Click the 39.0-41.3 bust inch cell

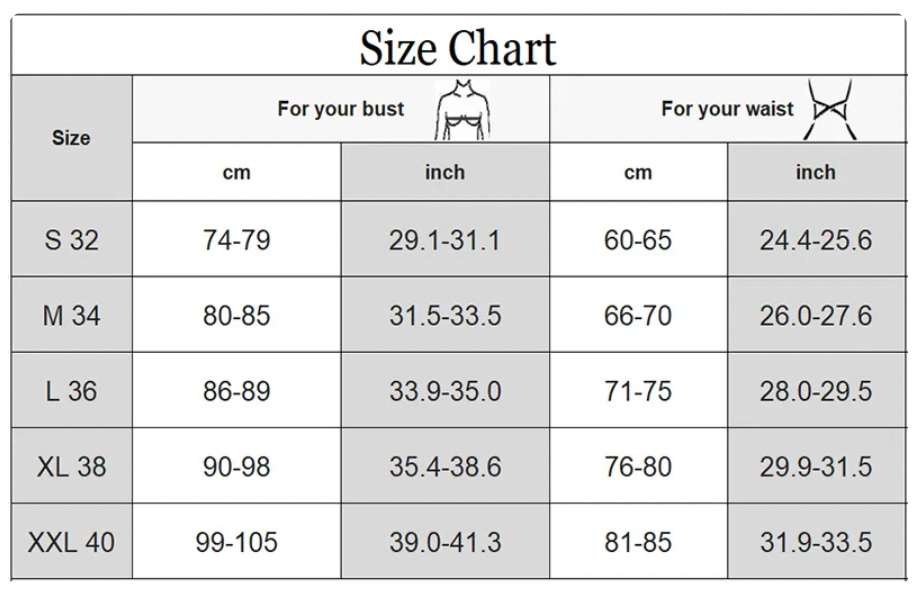pyautogui.click(x=445, y=541)
